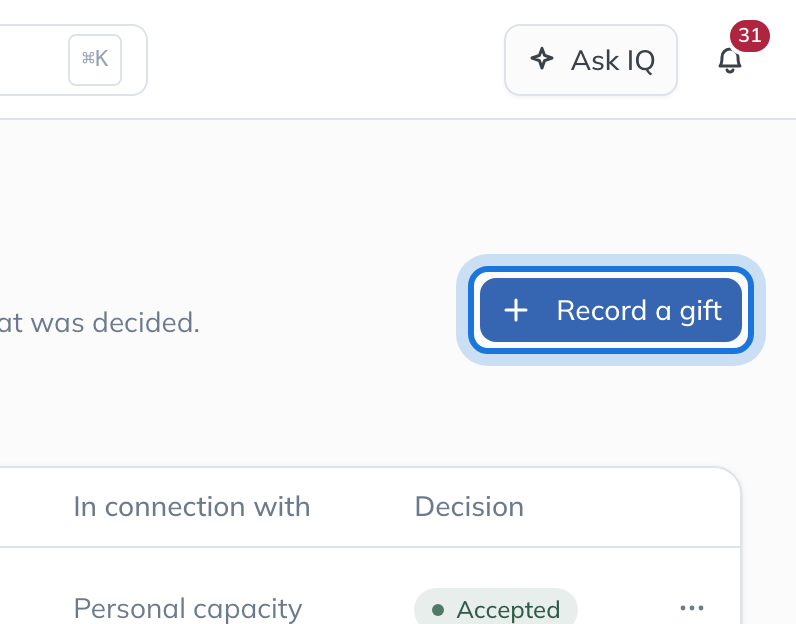Sort by the Decision column header
Image resolution: width=796 pixels, height=624 pixels.
469,507
